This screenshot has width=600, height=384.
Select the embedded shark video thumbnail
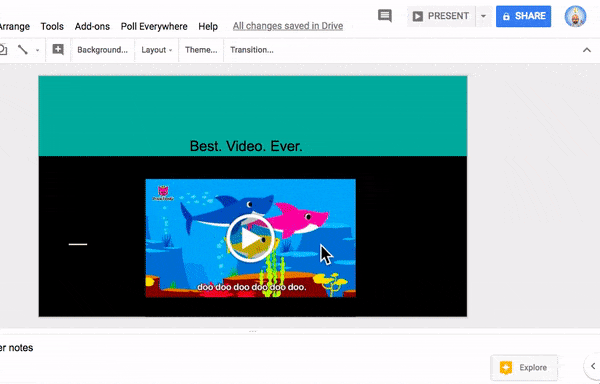[251, 238]
